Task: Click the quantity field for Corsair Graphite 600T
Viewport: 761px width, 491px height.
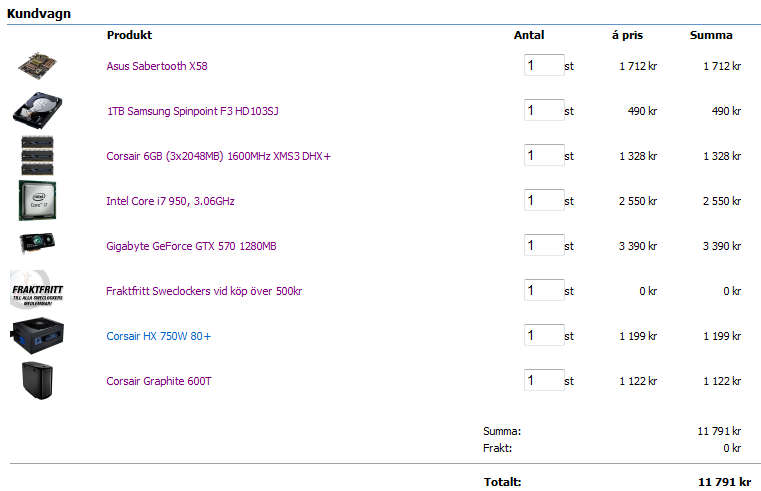Action: point(543,381)
